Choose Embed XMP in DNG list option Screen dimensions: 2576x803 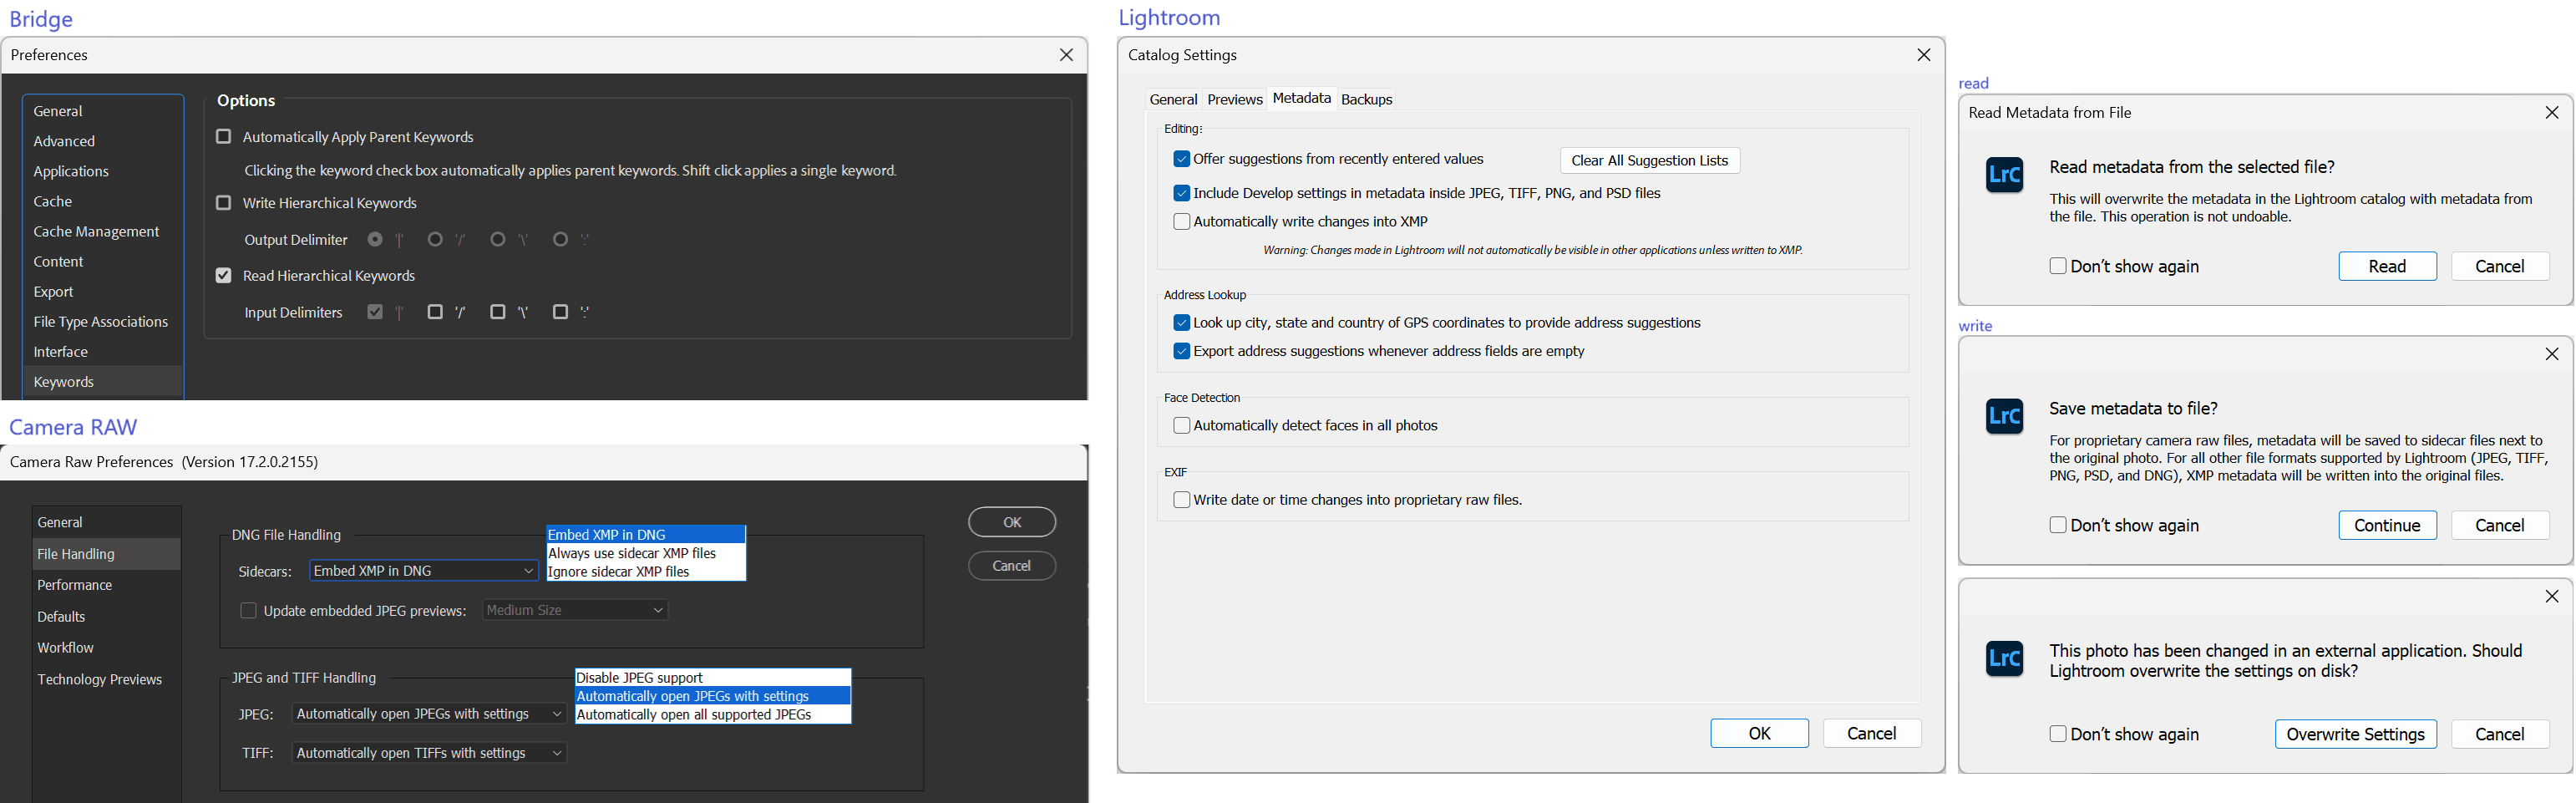point(646,535)
